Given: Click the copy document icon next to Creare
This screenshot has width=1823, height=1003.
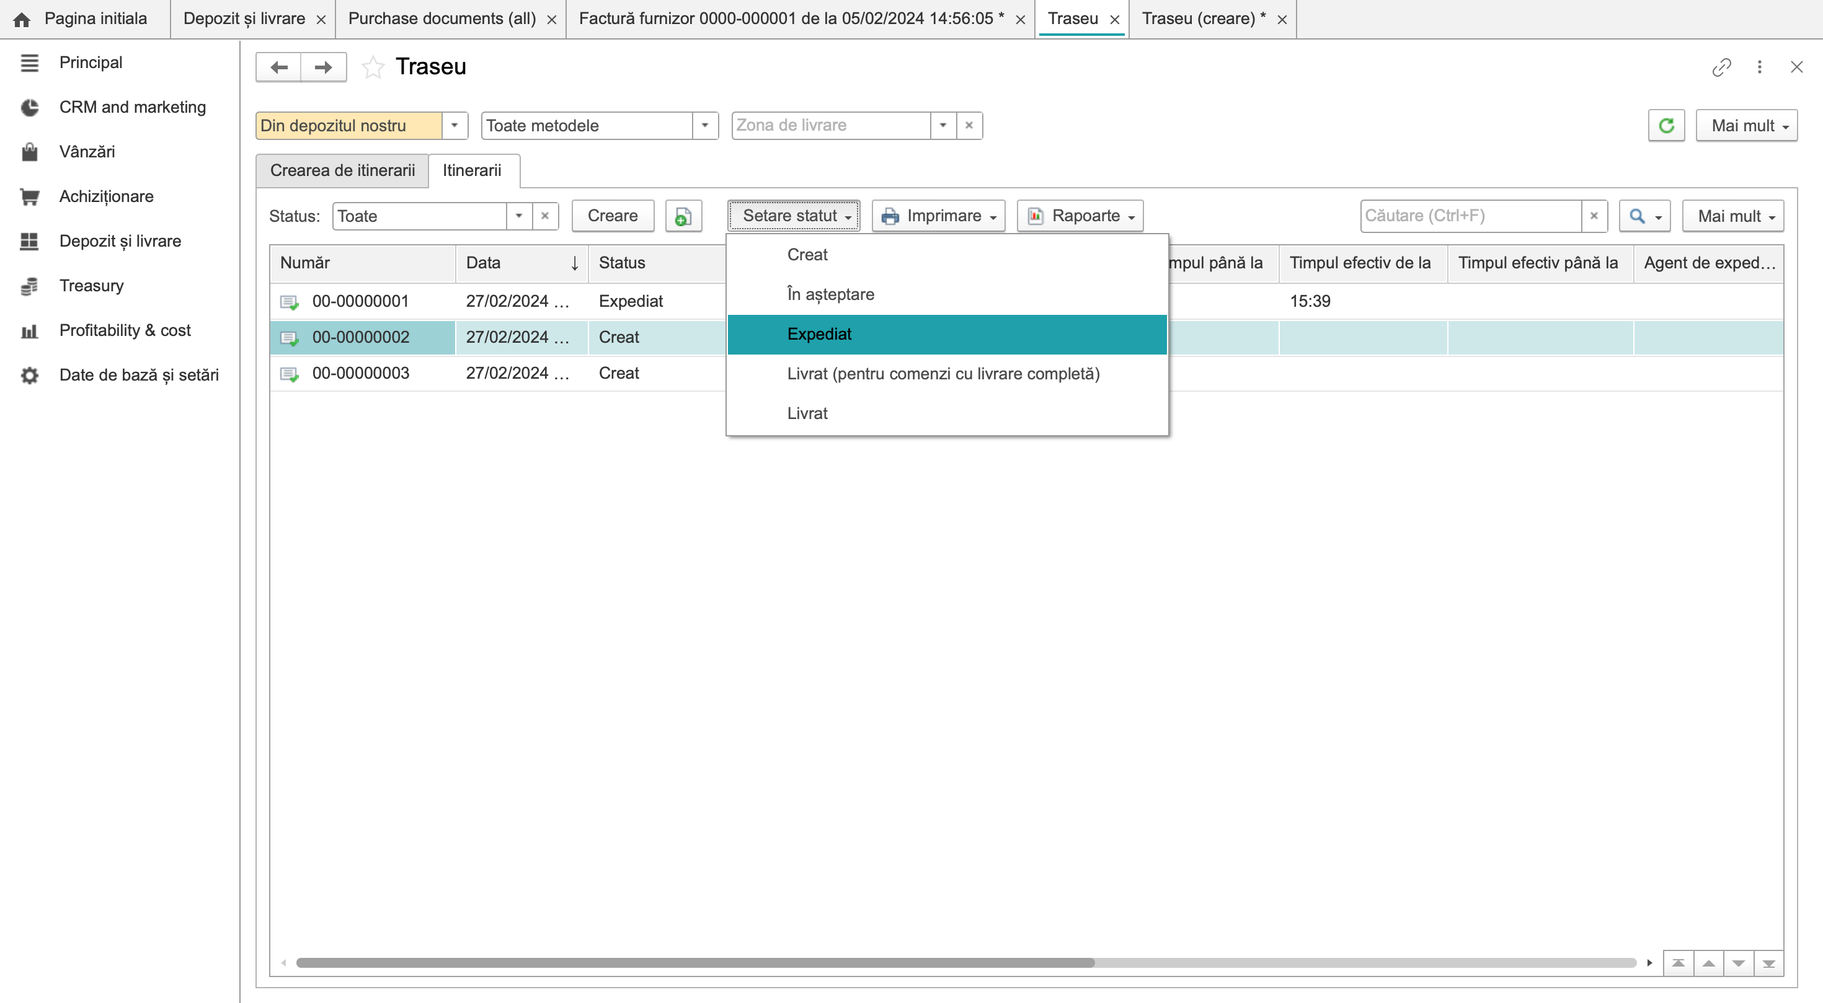Looking at the screenshot, I should tap(683, 216).
